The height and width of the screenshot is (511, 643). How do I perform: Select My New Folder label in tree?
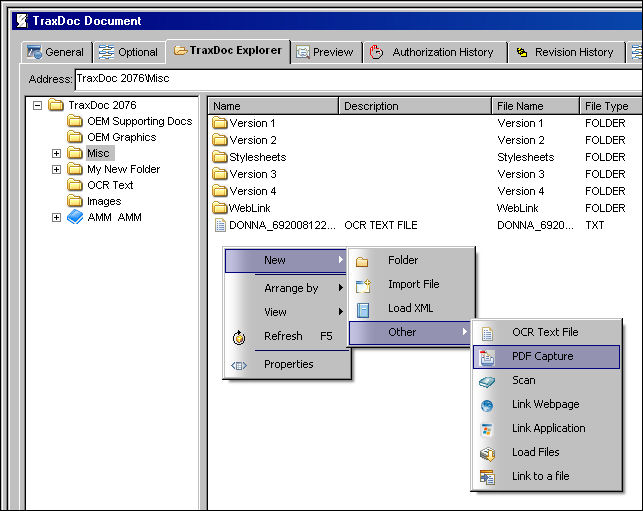(x=123, y=169)
